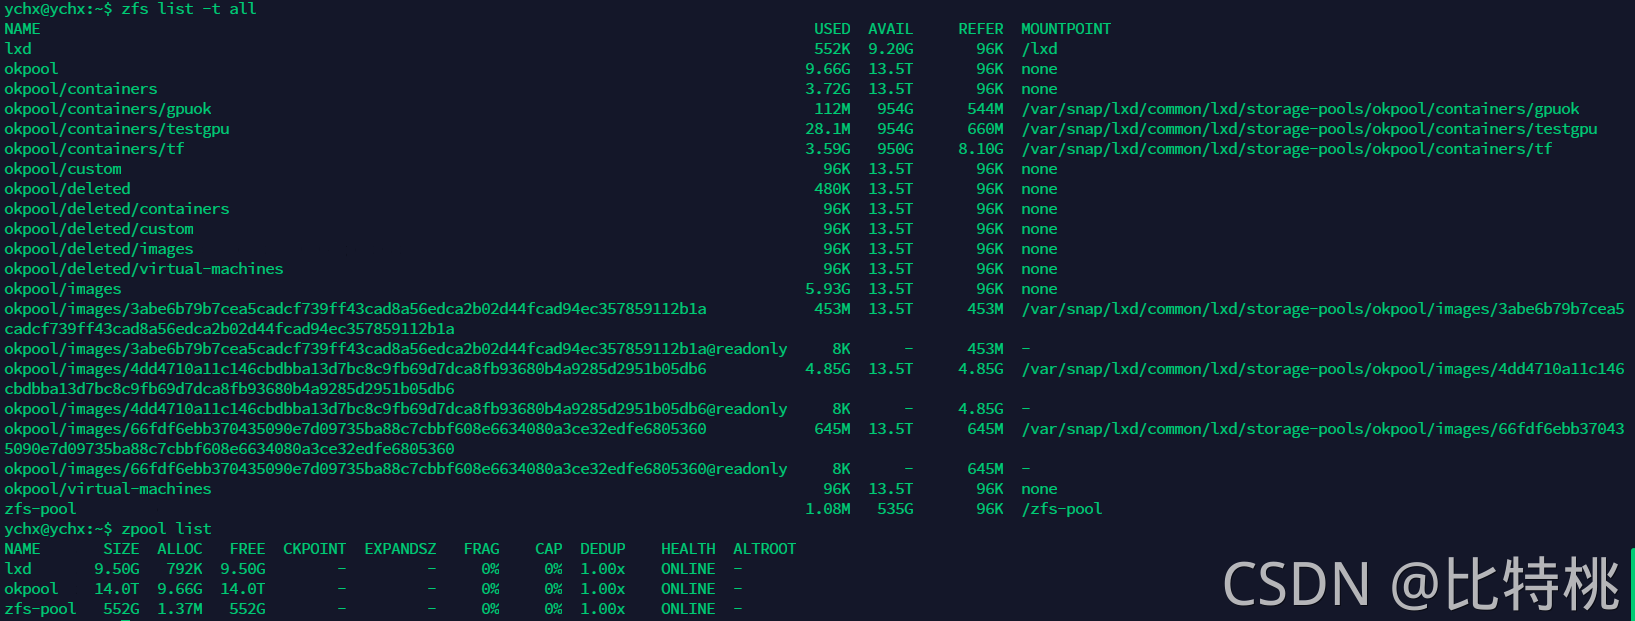Click the 4dd4710a11c146 image snapshot ending @readonly
This screenshot has height=621, width=1635.
[396, 409]
